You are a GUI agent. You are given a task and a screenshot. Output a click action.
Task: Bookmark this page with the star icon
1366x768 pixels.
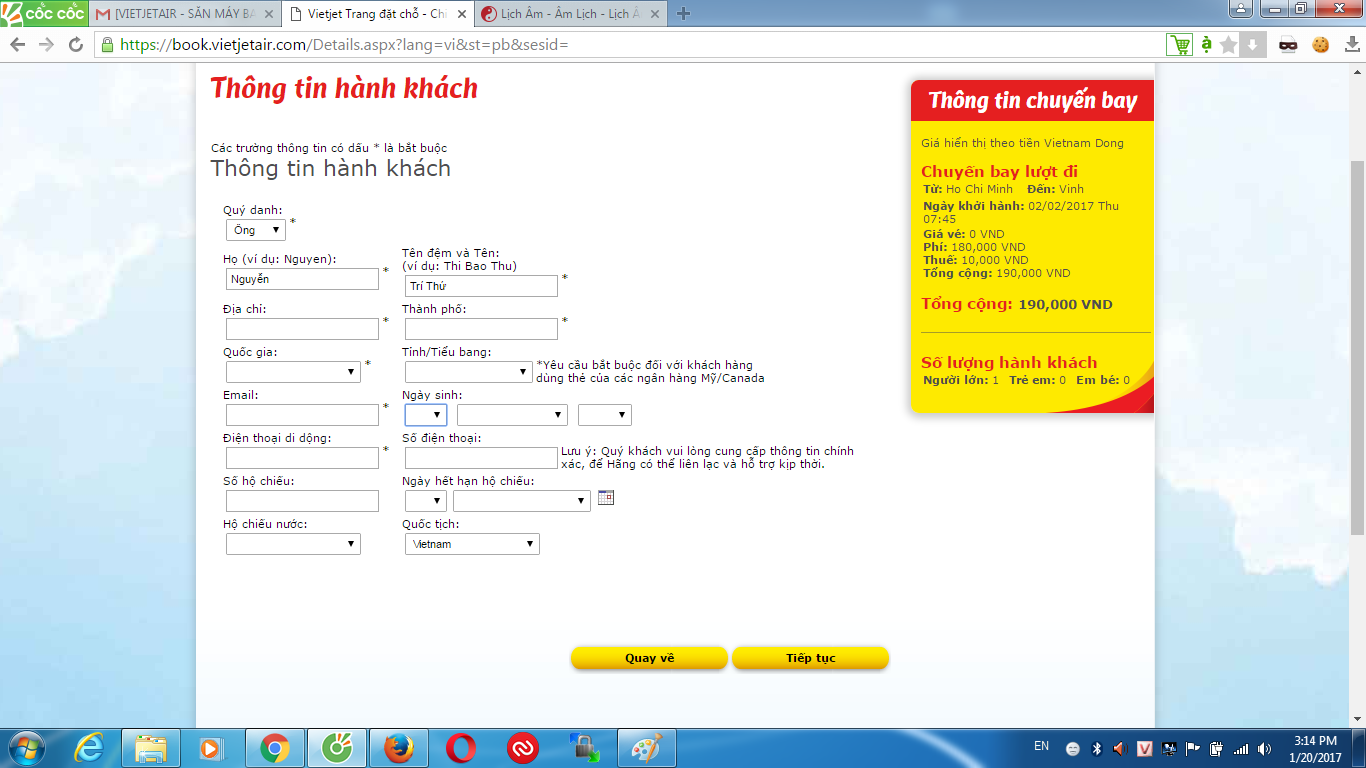[1229, 45]
